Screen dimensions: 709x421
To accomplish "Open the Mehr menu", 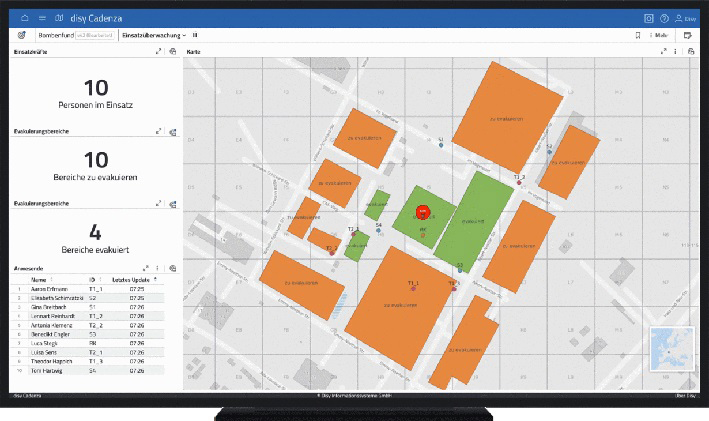I will pyautogui.click(x=659, y=35).
